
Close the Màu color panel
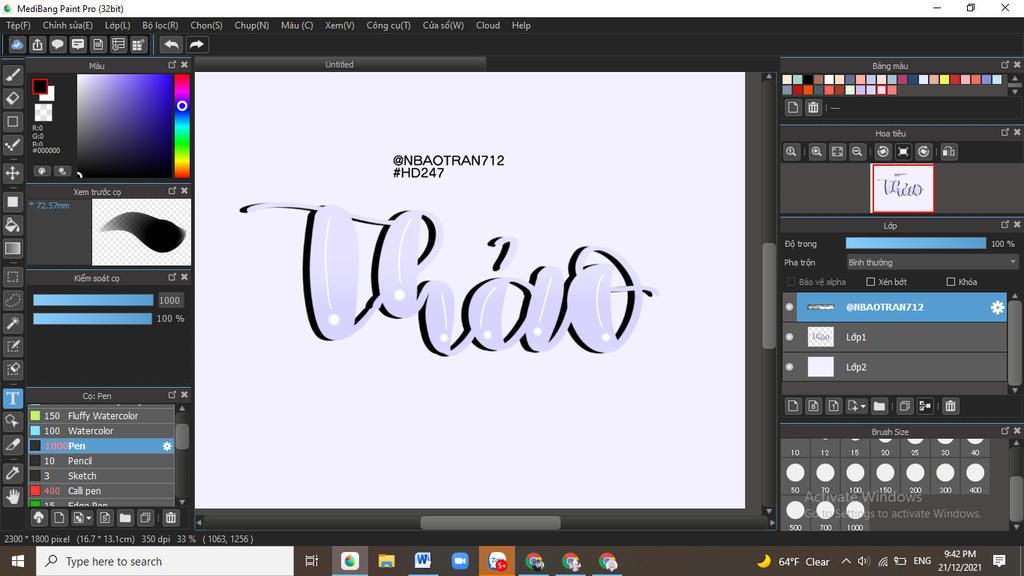coord(185,65)
